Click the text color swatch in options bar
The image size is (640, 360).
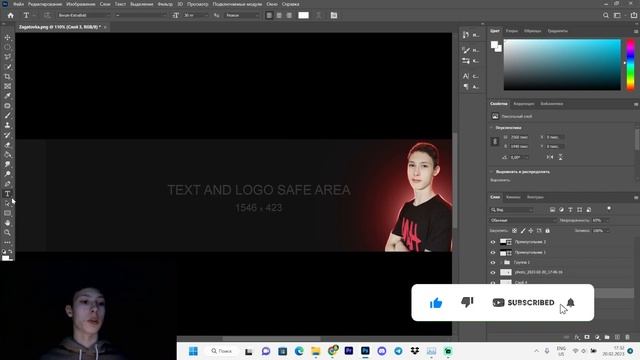[x=303, y=16]
